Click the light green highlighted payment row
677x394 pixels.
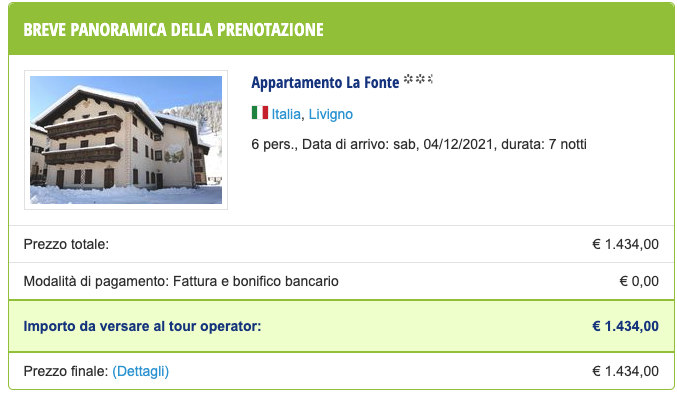(341, 326)
